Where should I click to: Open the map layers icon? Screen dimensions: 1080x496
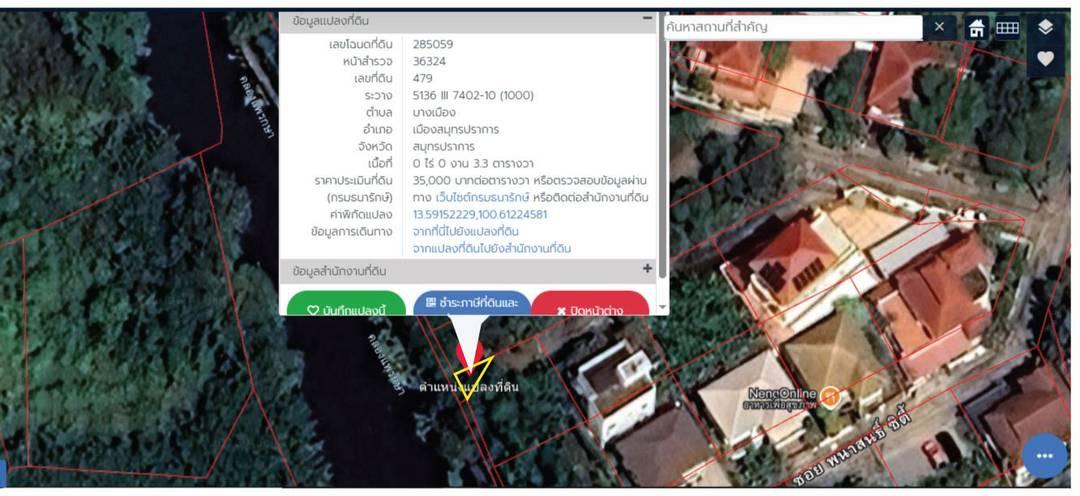[1045, 28]
